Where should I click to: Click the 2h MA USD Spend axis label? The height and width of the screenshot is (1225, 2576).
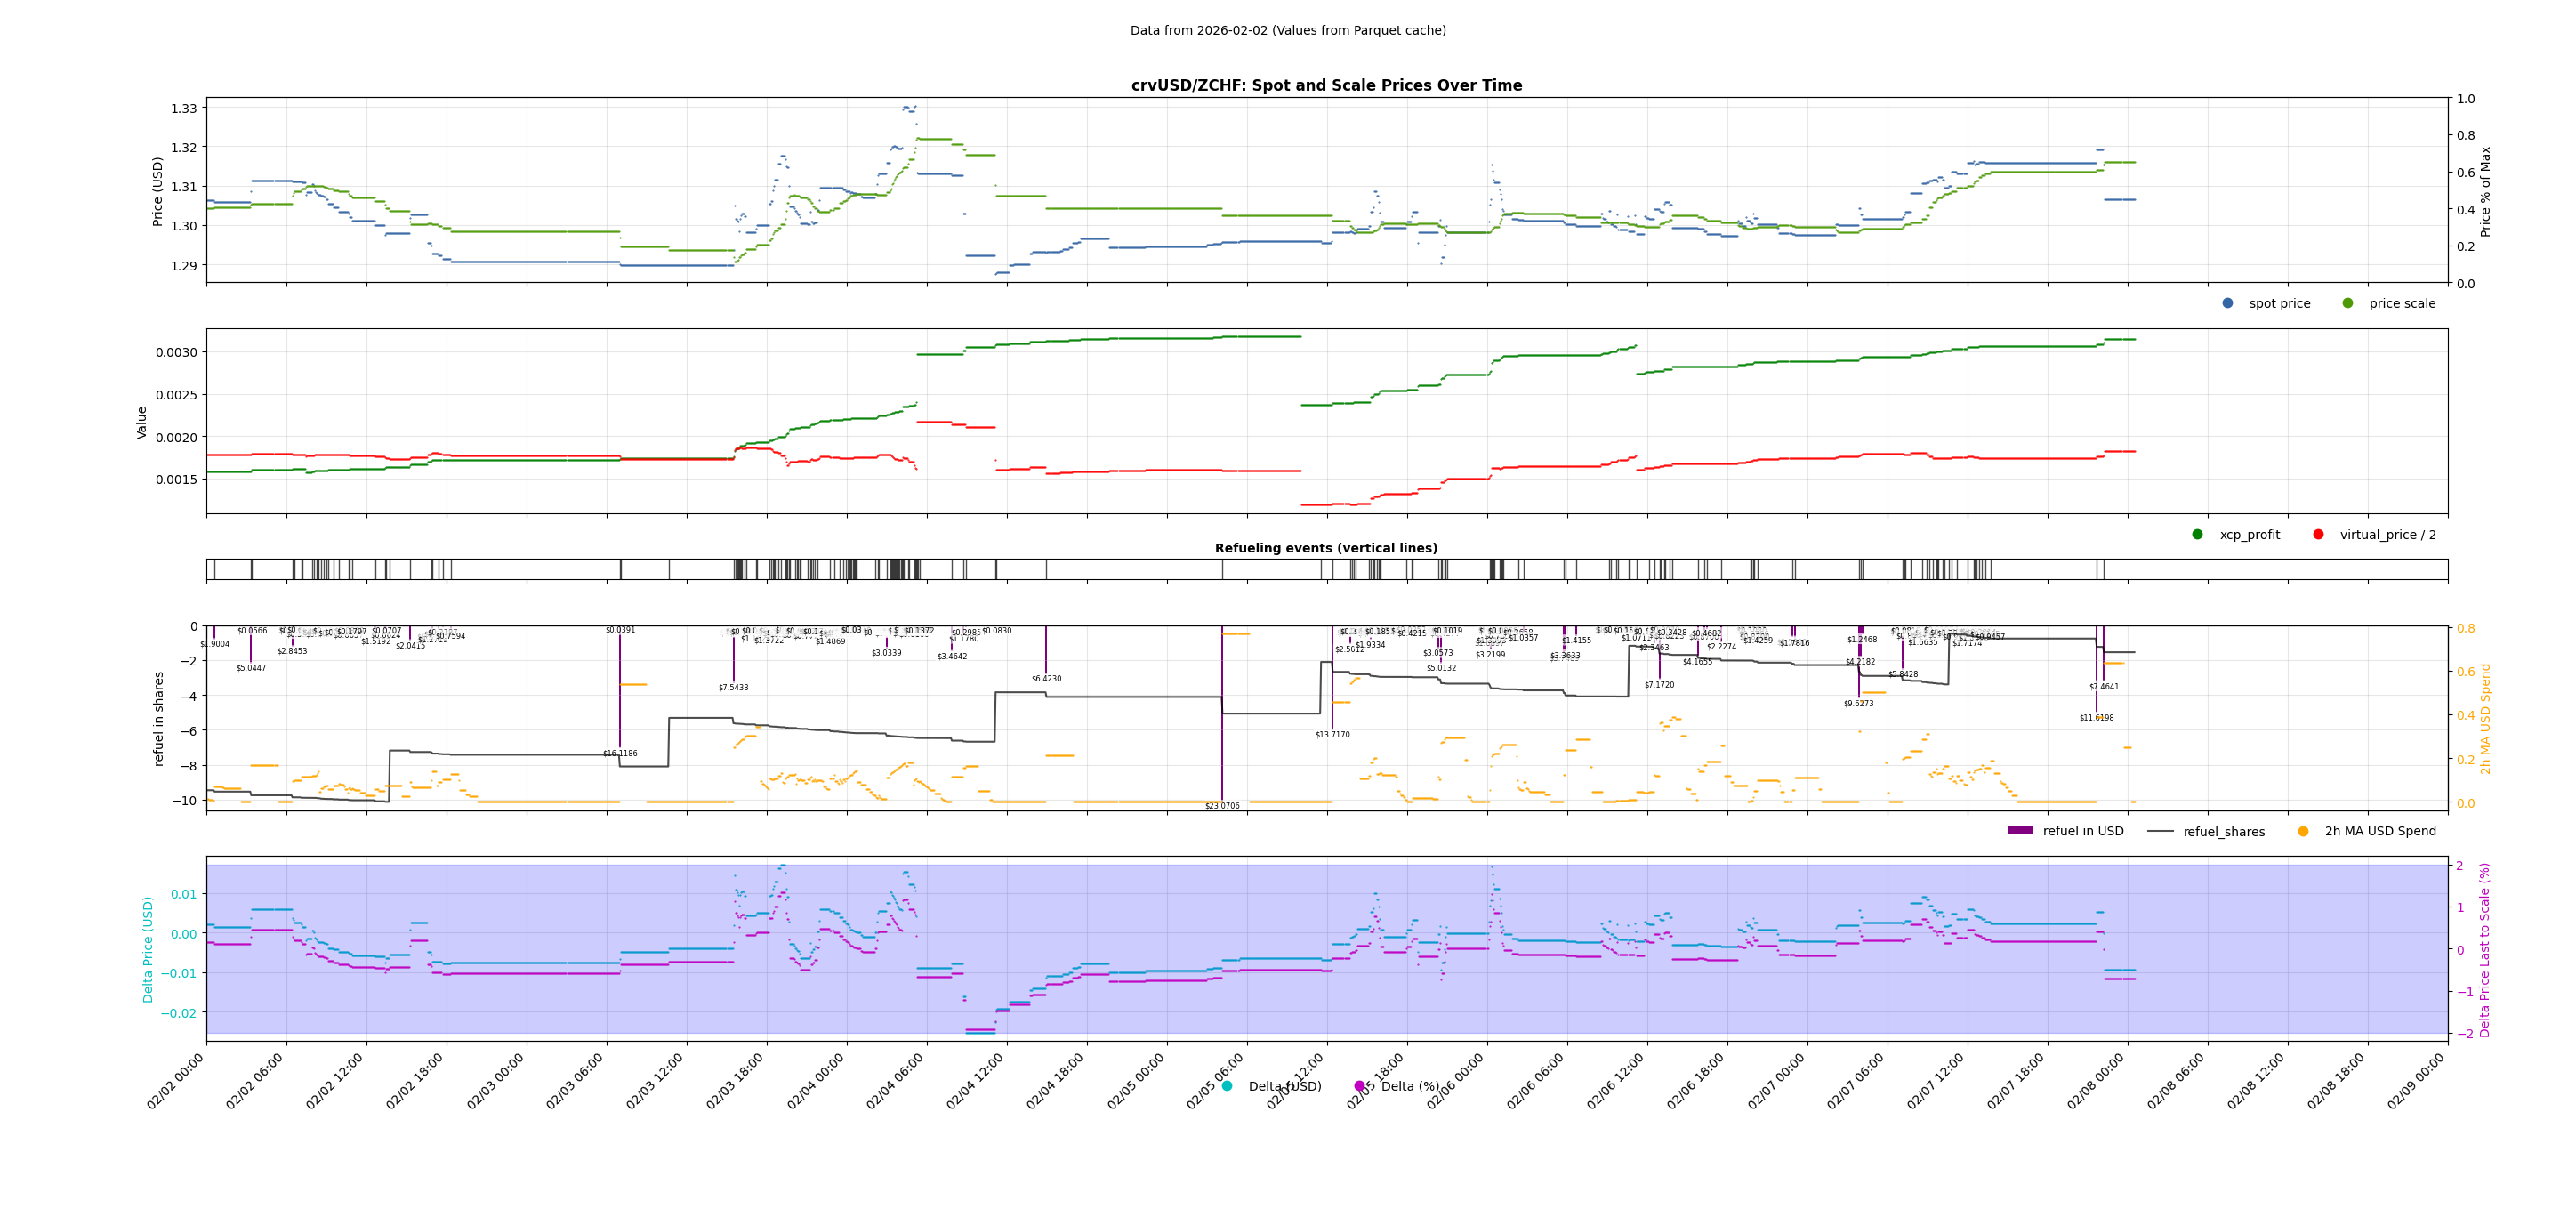point(2485,719)
